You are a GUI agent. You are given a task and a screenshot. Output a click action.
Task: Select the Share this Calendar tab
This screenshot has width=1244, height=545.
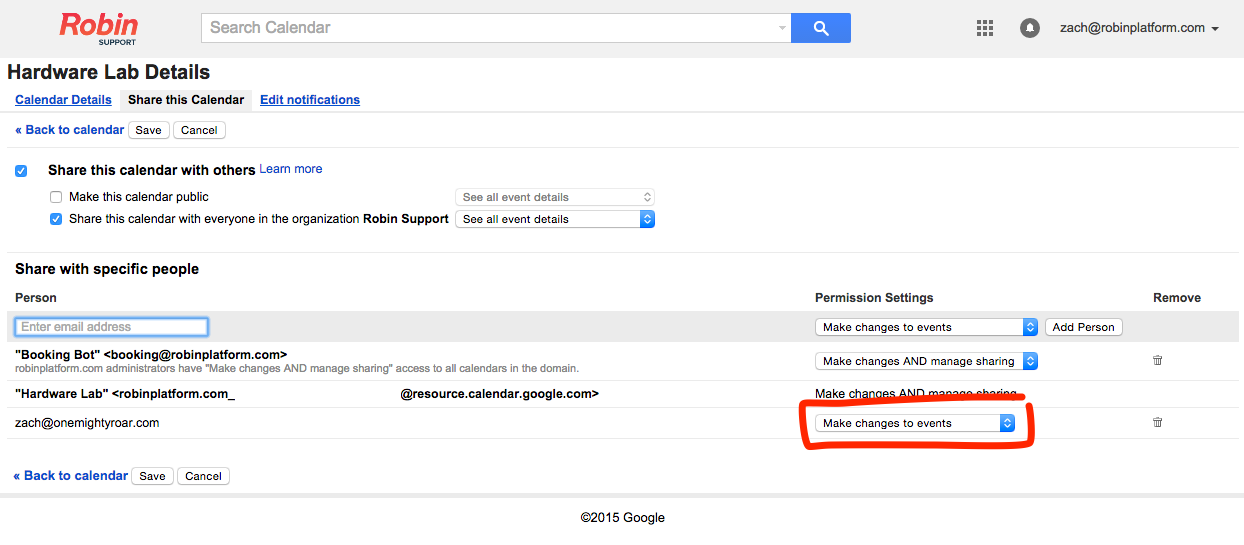click(186, 100)
